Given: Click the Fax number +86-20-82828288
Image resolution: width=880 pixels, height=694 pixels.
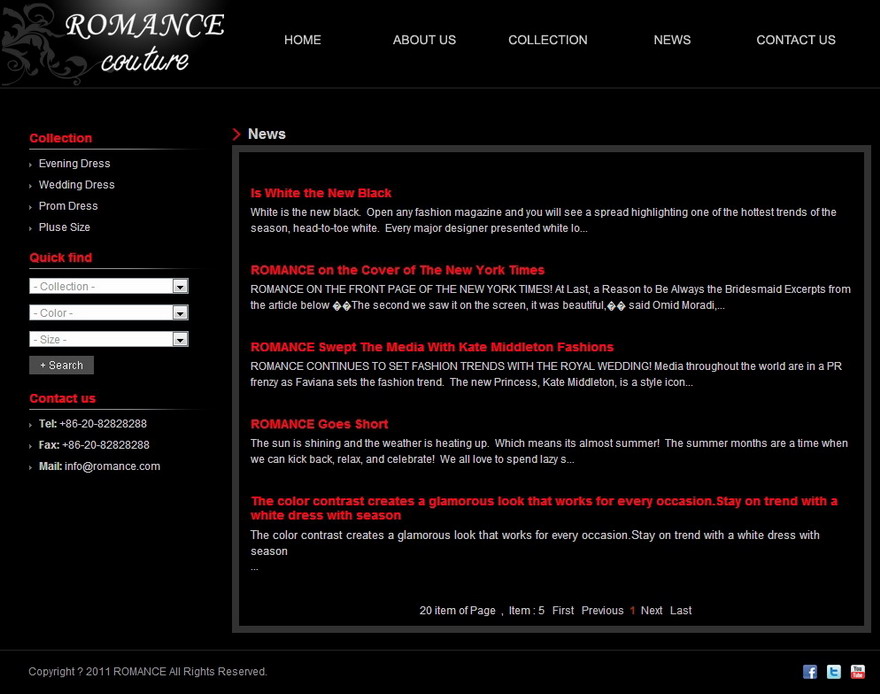Looking at the screenshot, I should (106, 445).
